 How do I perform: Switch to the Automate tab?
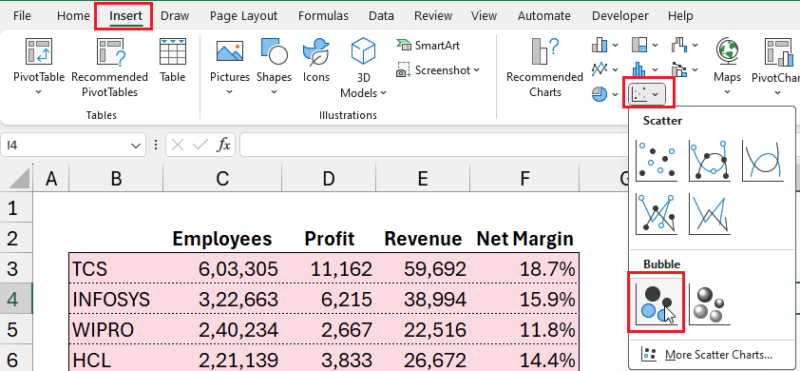click(544, 16)
